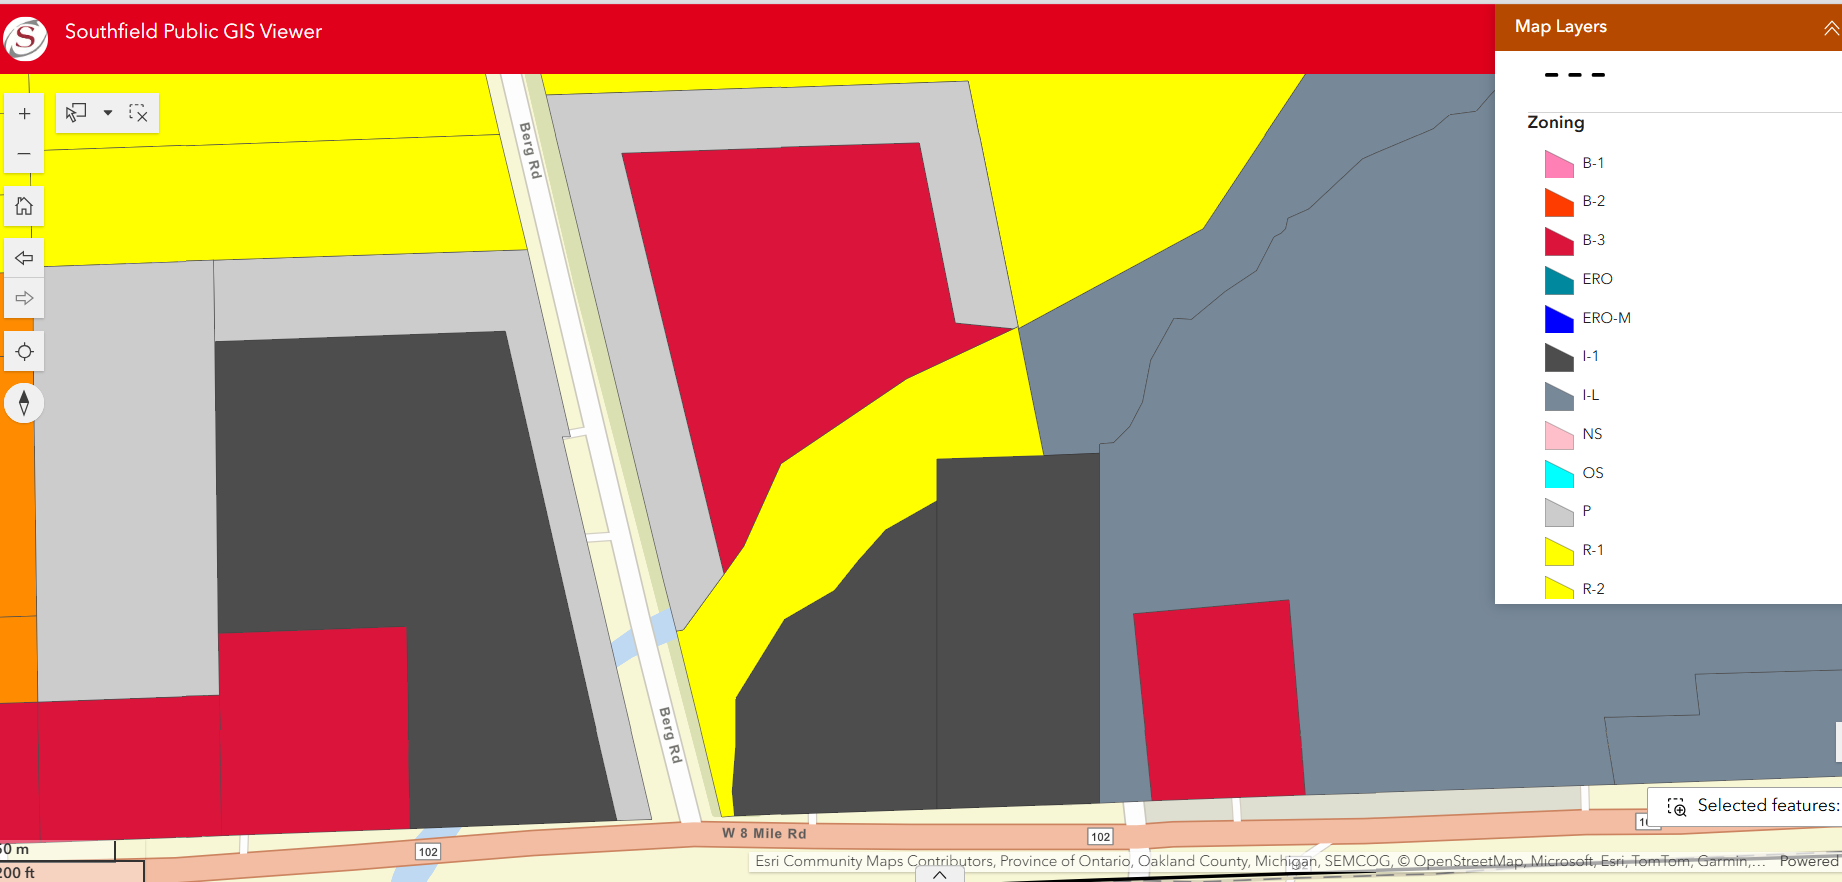Zoom out of the map

24,154
